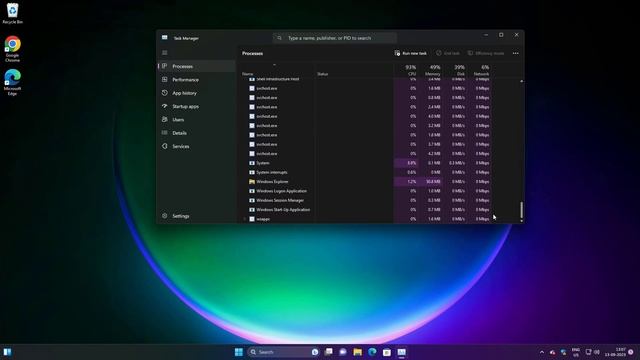Show hidden tray icons chevron
This screenshot has height=360, width=640.
coord(542,352)
